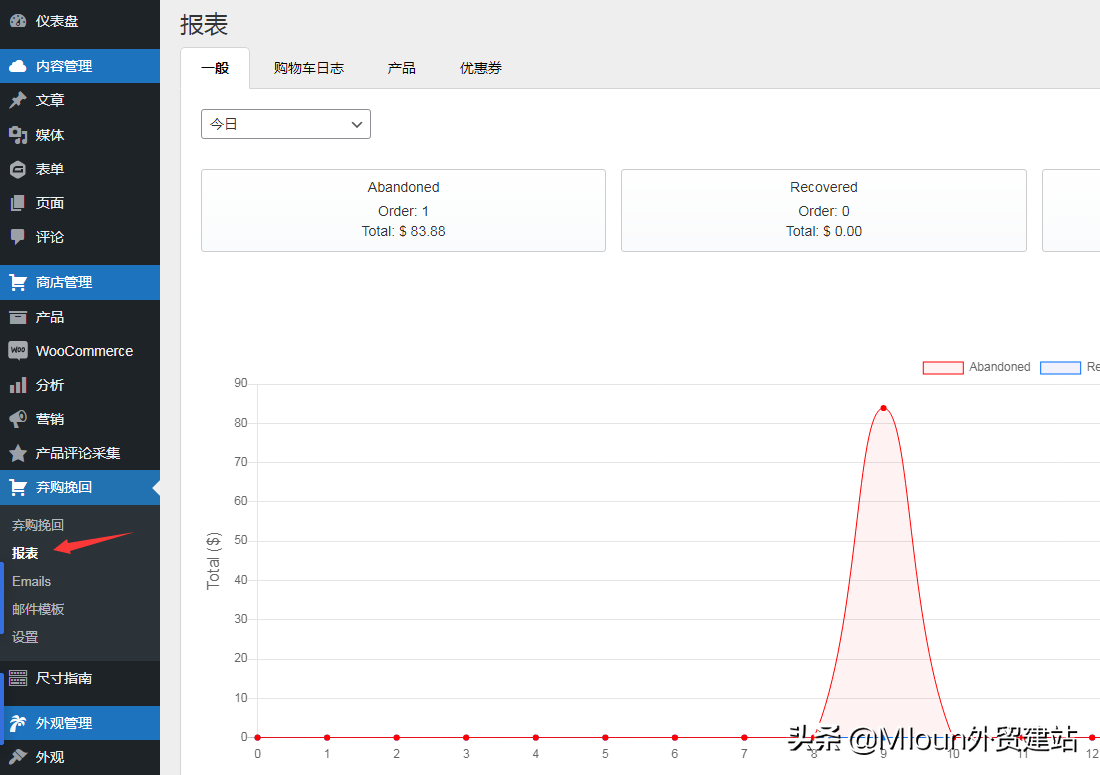Open the 分析 analytics menu
The width and height of the screenshot is (1100, 775).
click(x=80, y=385)
